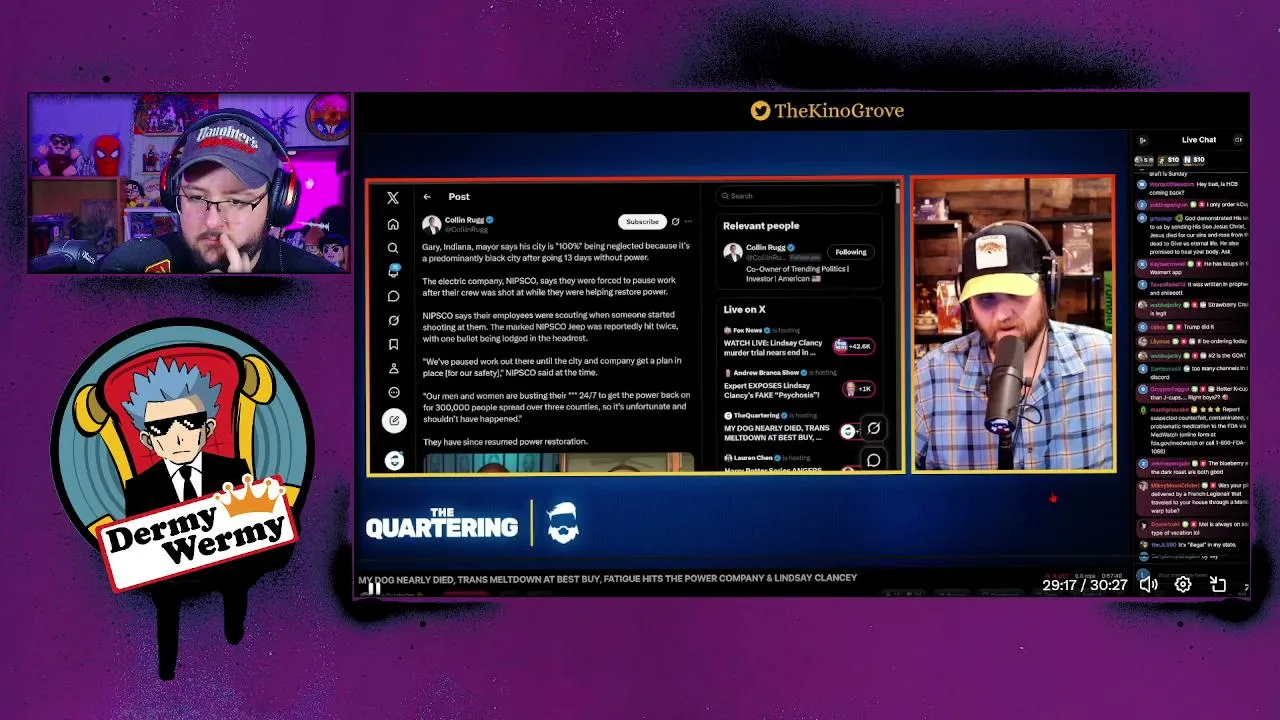Click the +42.6K viewers badge

(853, 346)
